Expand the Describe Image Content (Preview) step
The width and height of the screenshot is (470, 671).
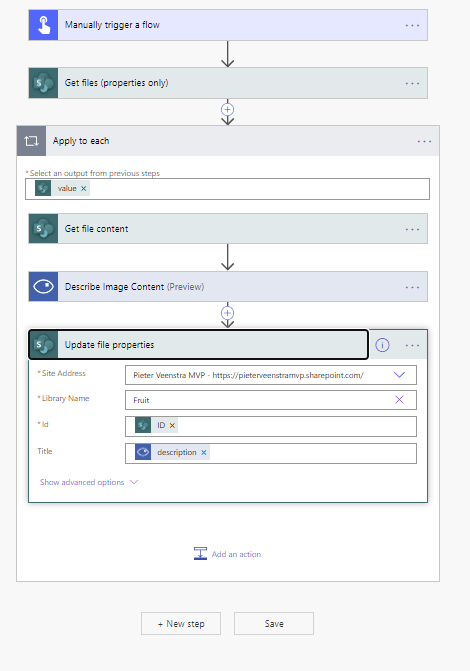coord(228,286)
